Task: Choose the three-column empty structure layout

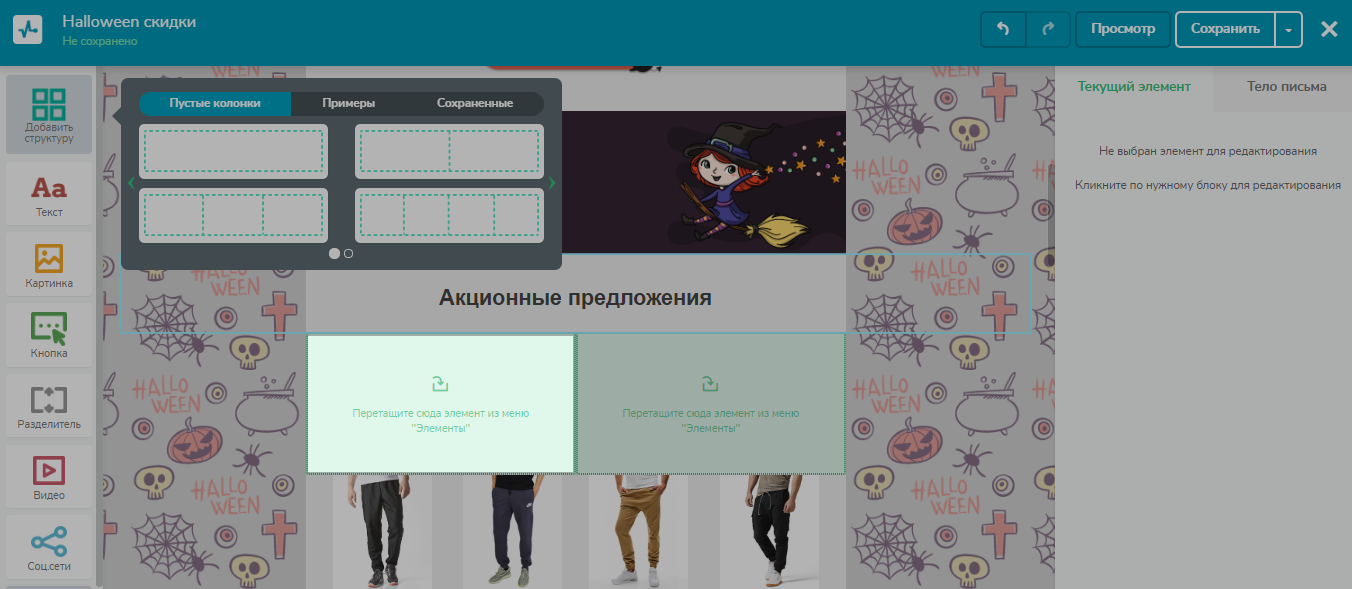Action: [x=233, y=215]
